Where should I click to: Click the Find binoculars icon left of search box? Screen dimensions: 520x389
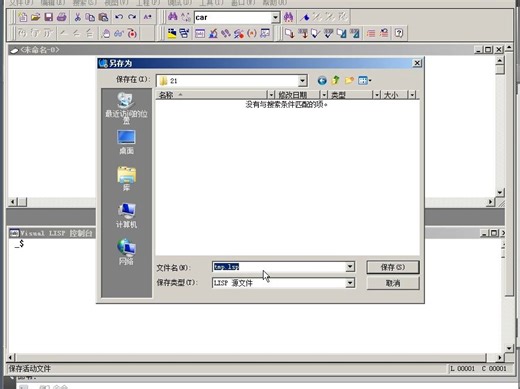(x=172, y=17)
